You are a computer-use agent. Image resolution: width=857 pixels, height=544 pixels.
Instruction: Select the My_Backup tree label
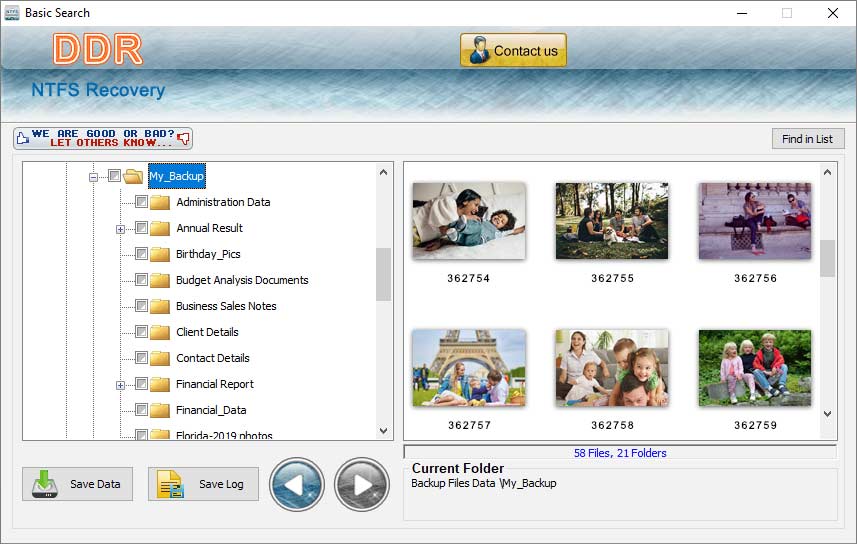(177, 176)
